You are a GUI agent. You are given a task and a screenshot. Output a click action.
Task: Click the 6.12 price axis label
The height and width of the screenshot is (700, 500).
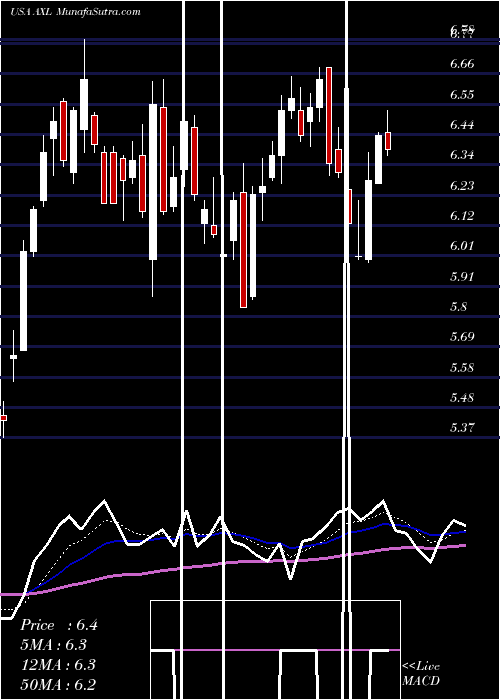click(x=462, y=216)
